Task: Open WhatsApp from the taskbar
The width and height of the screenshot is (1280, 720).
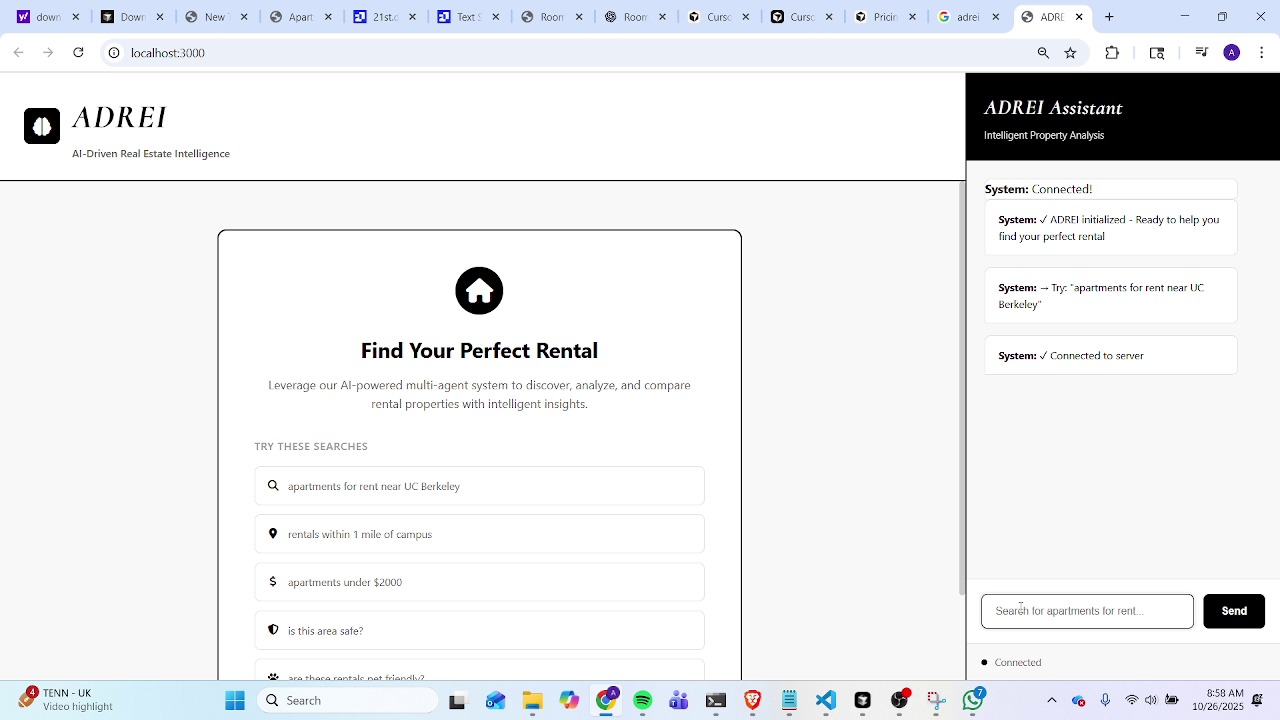Action: (x=973, y=701)
